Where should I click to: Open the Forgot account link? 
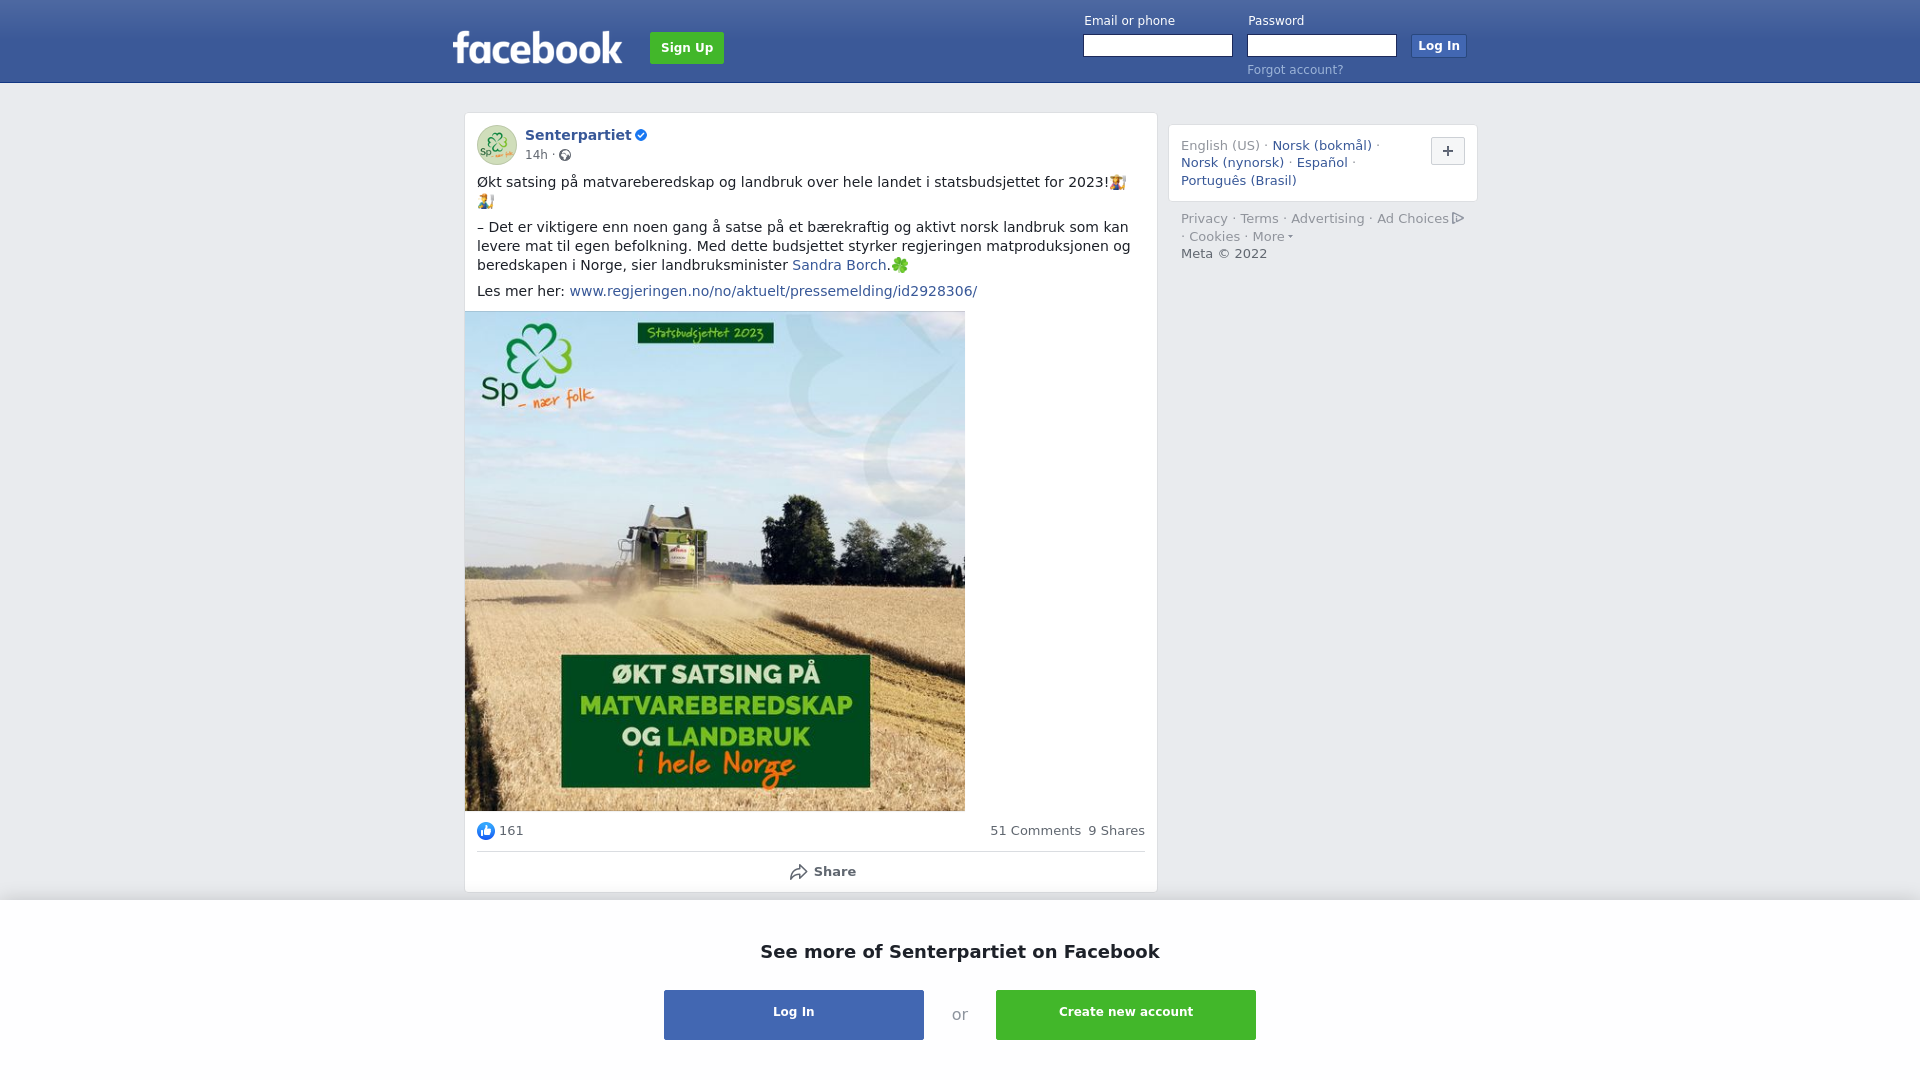pos(1295,70)
